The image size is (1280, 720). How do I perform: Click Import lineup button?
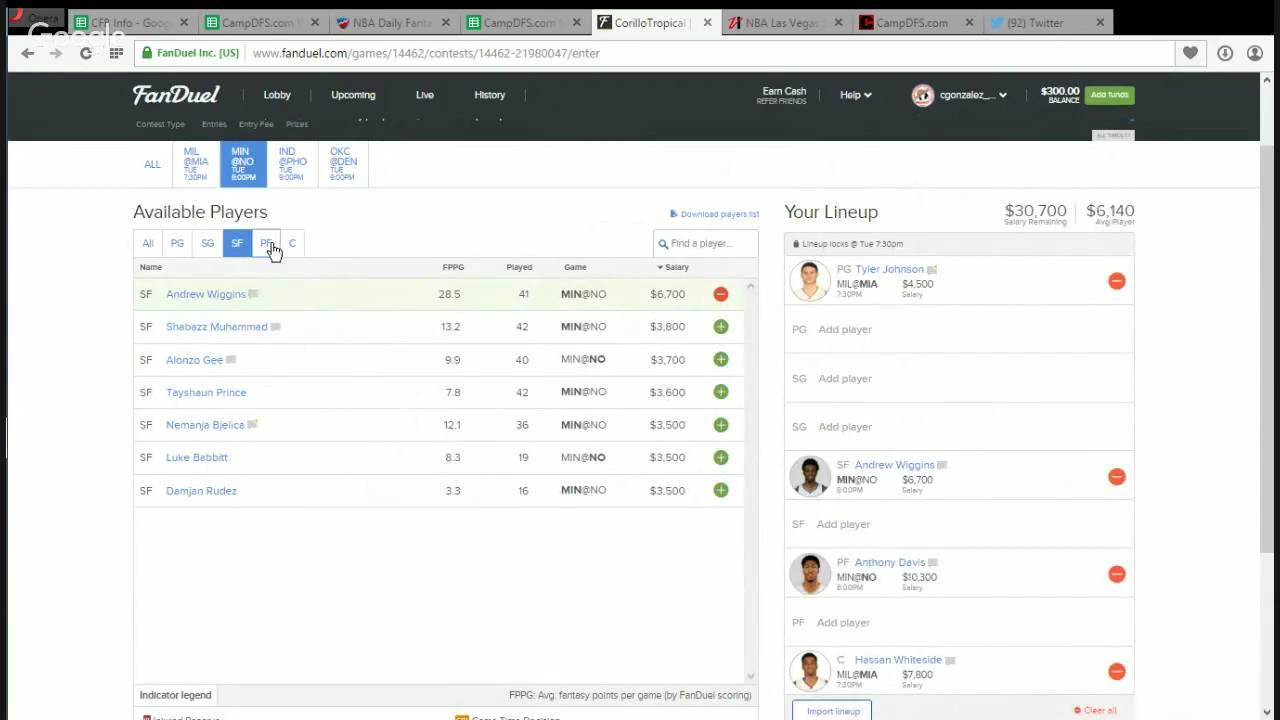[x=832, y=711]
